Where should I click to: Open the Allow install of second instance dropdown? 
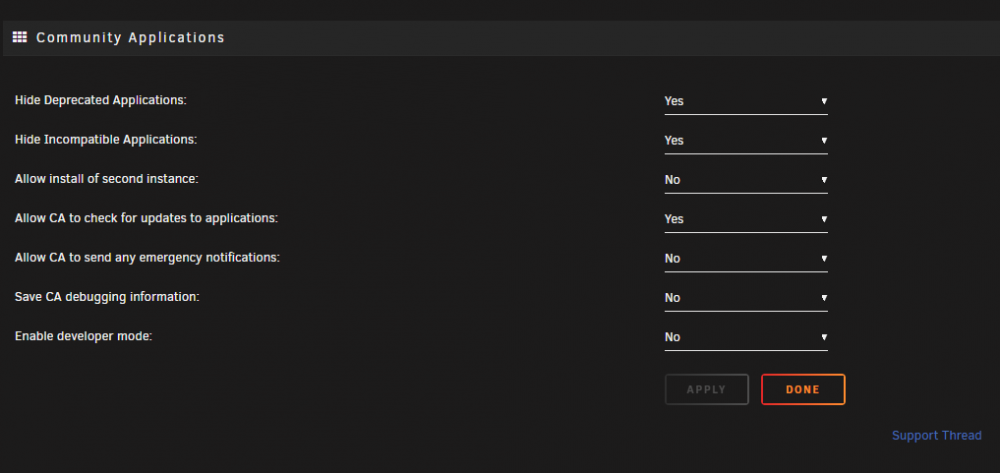[746, 180]
